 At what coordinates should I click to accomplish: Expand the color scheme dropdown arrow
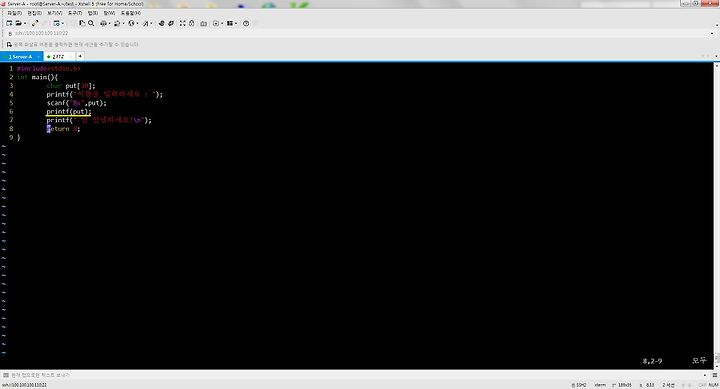123,23
